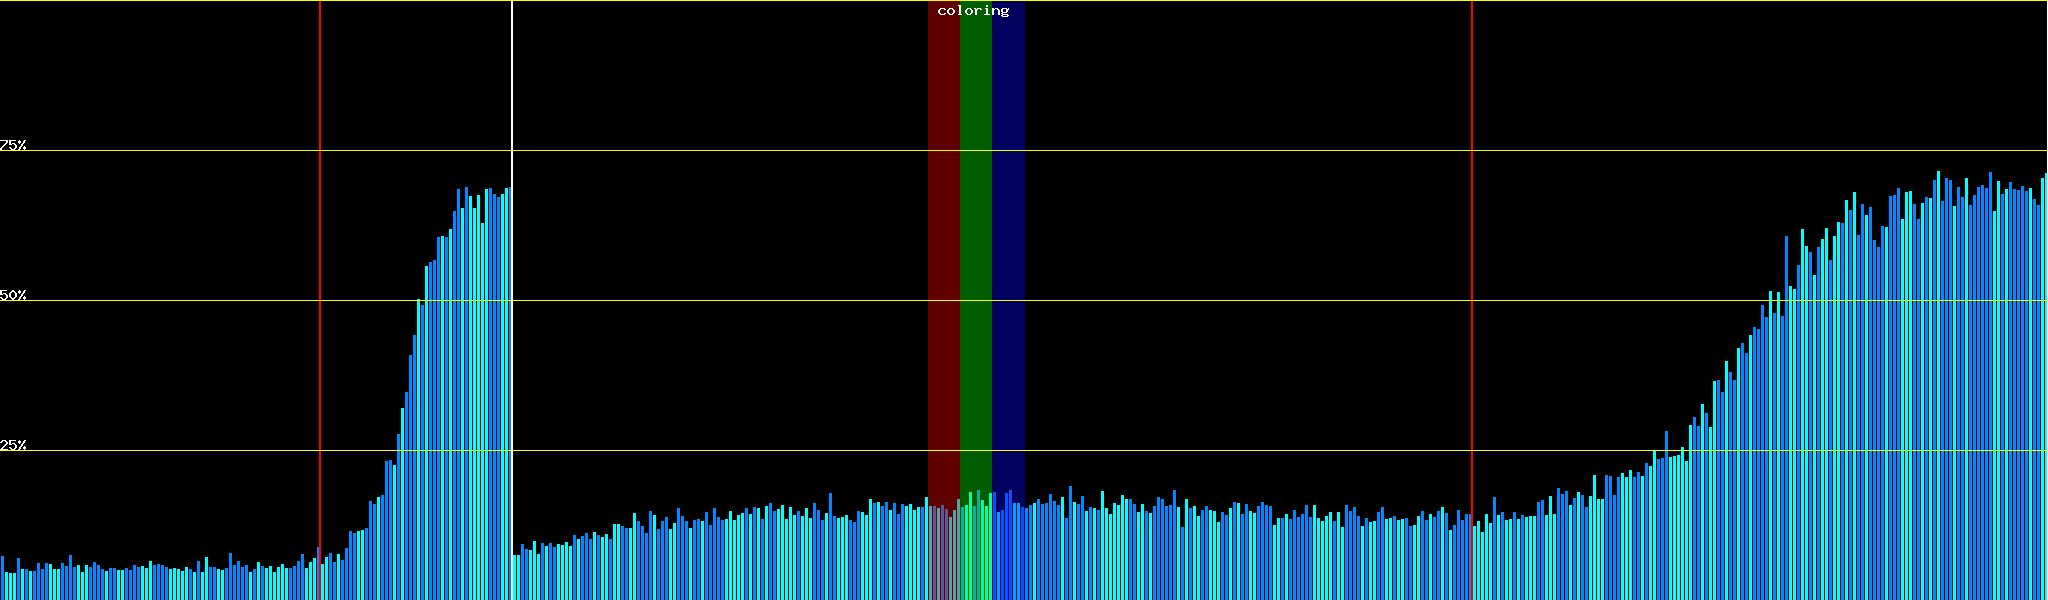The width and height of the screenshot is (2048, 600).
Task: Click the blue bars under the blue band
Action: 1008,550
